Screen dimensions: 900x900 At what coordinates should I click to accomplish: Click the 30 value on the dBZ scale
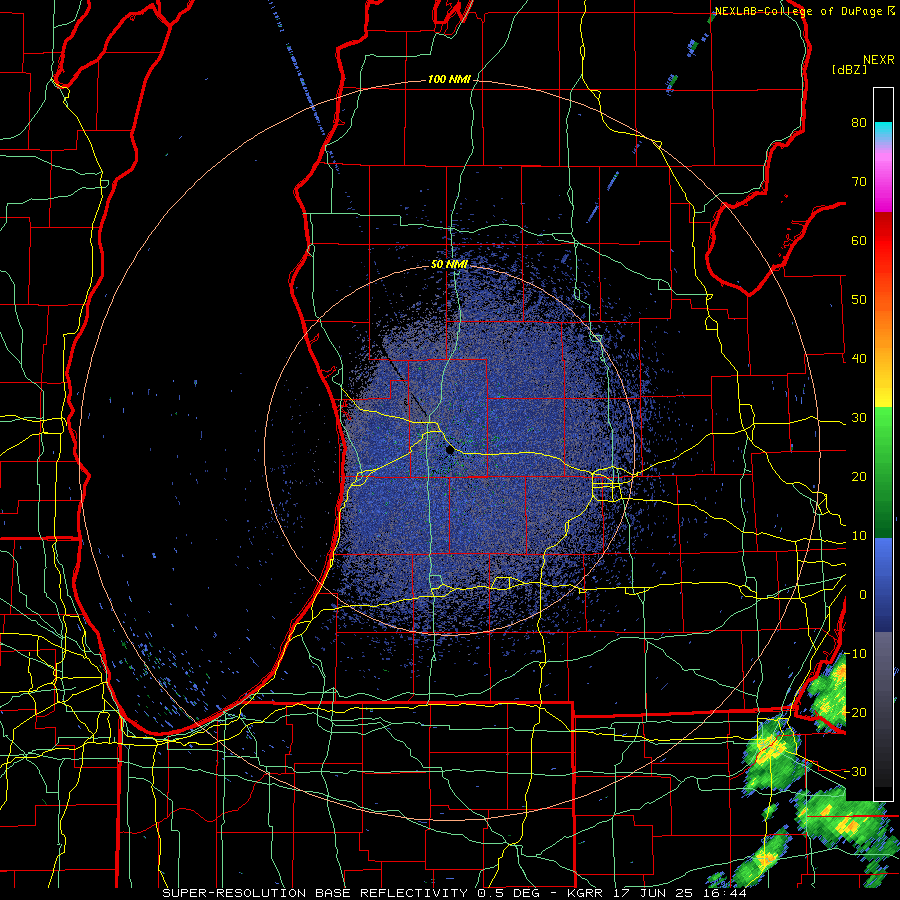859,417
